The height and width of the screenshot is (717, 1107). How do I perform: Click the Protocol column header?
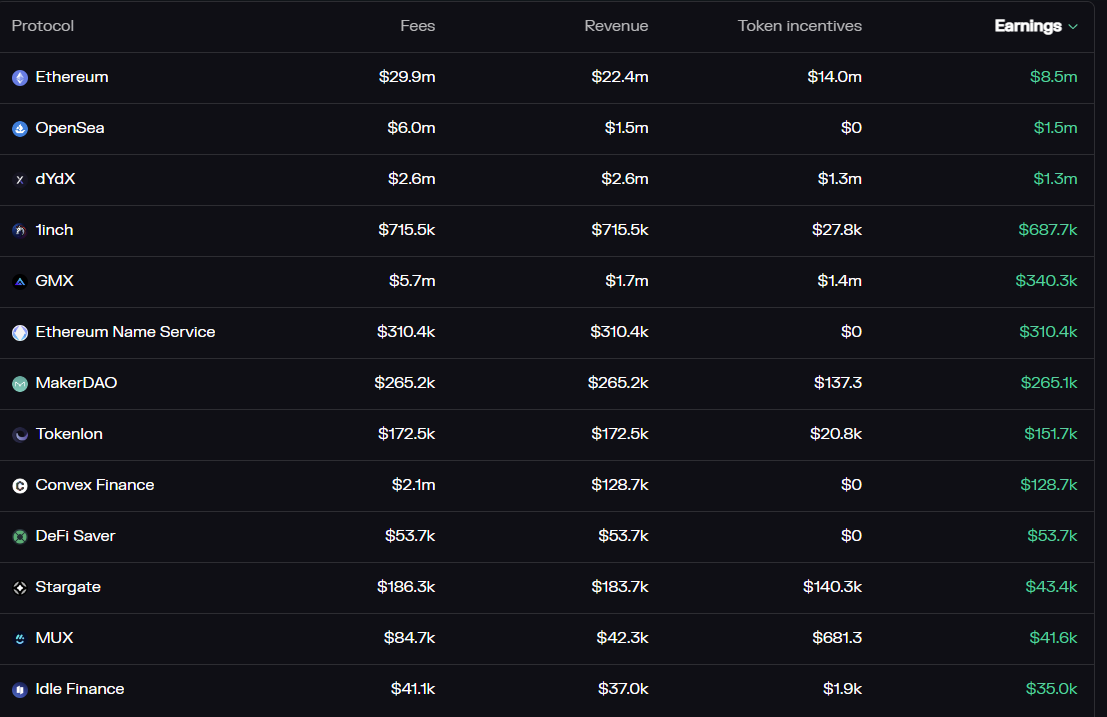coord(43,26)
